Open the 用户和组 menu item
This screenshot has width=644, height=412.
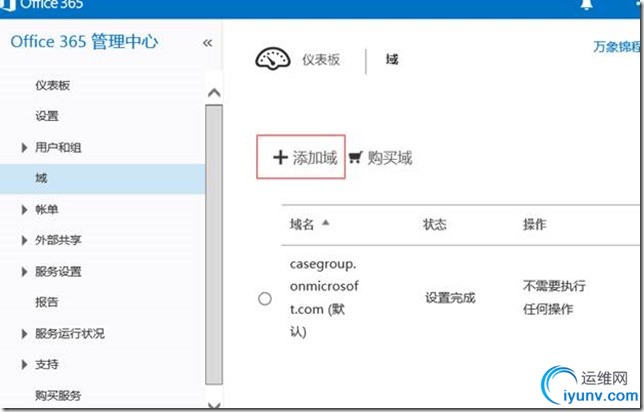click(58, 147)
